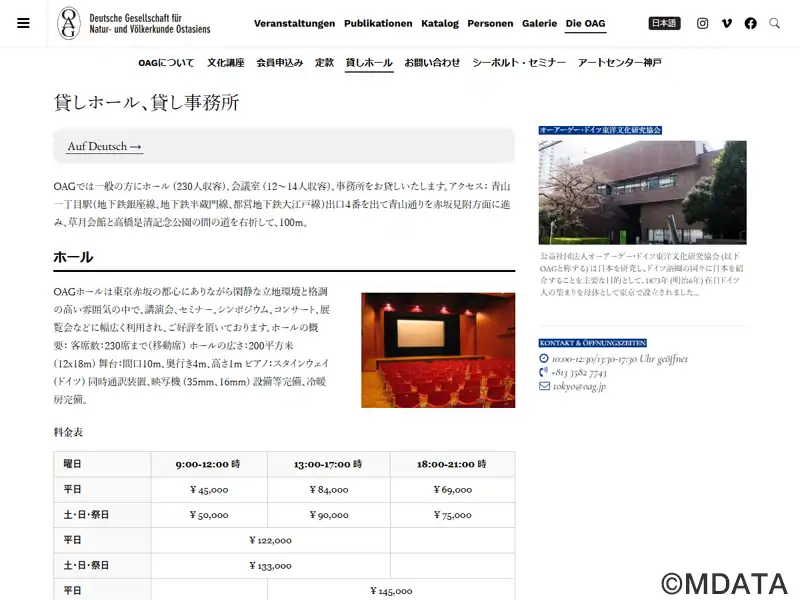800x600 pixels.
Task: Open search with magnifier icon
Action: tap(774, 23)
